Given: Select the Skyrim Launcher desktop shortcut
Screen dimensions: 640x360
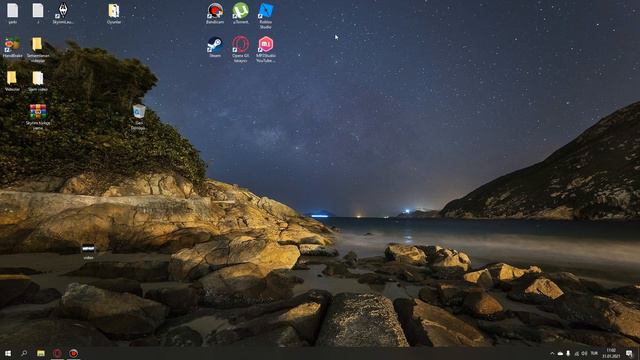Looking at the screenshot, I should pos(63,13).
